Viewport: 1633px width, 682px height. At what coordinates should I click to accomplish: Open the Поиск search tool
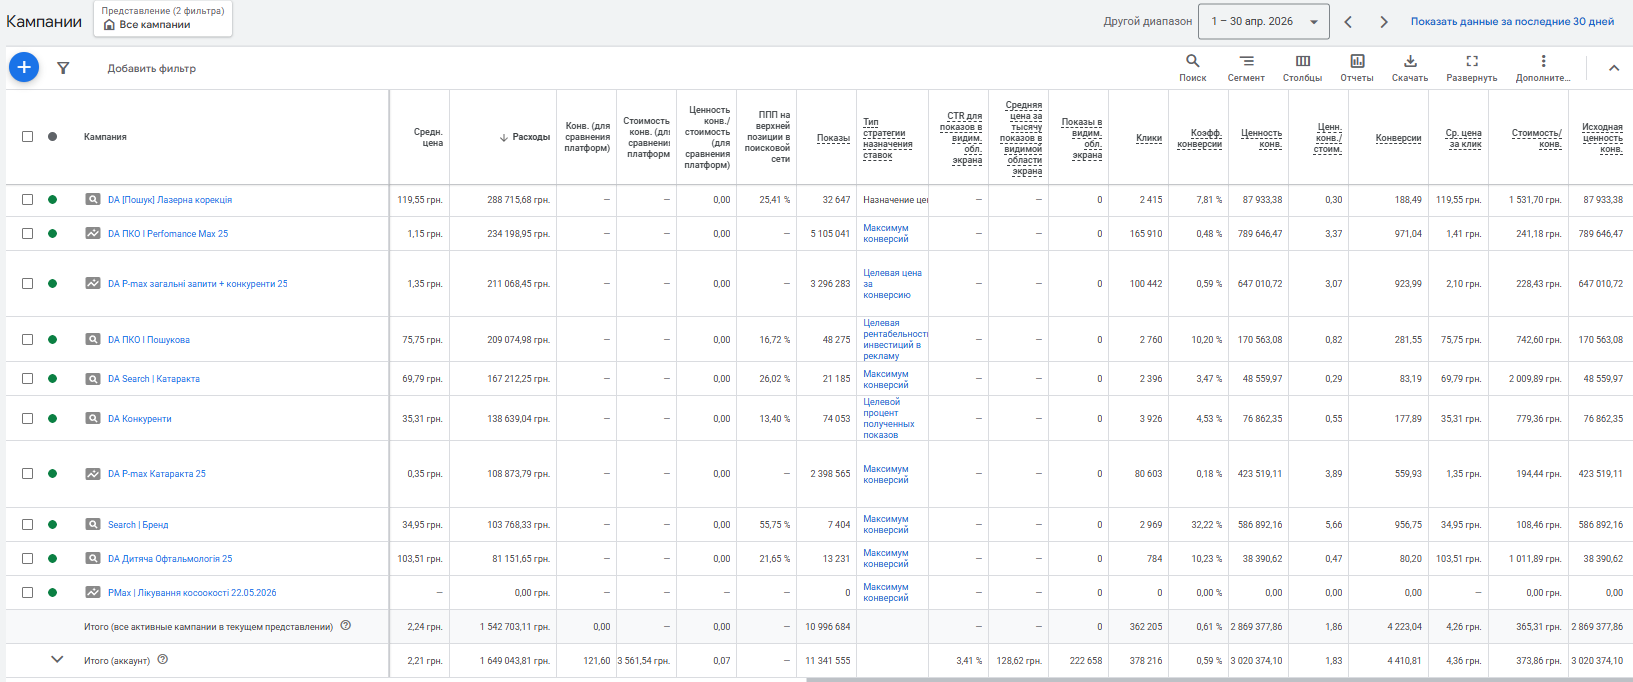pos(1192,68)
